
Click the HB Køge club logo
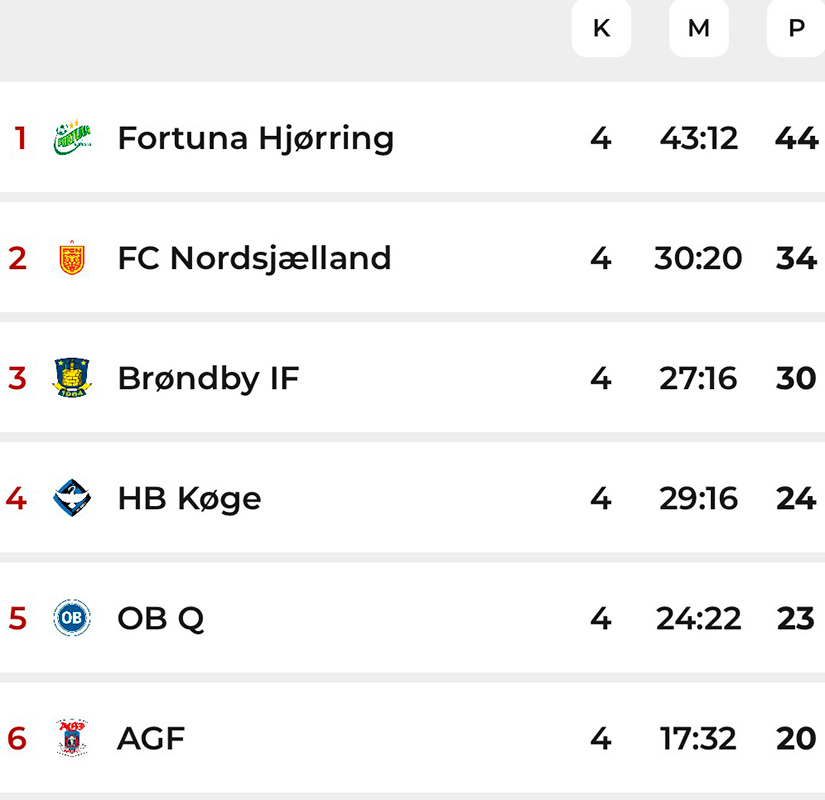click(x=72, y=498)
